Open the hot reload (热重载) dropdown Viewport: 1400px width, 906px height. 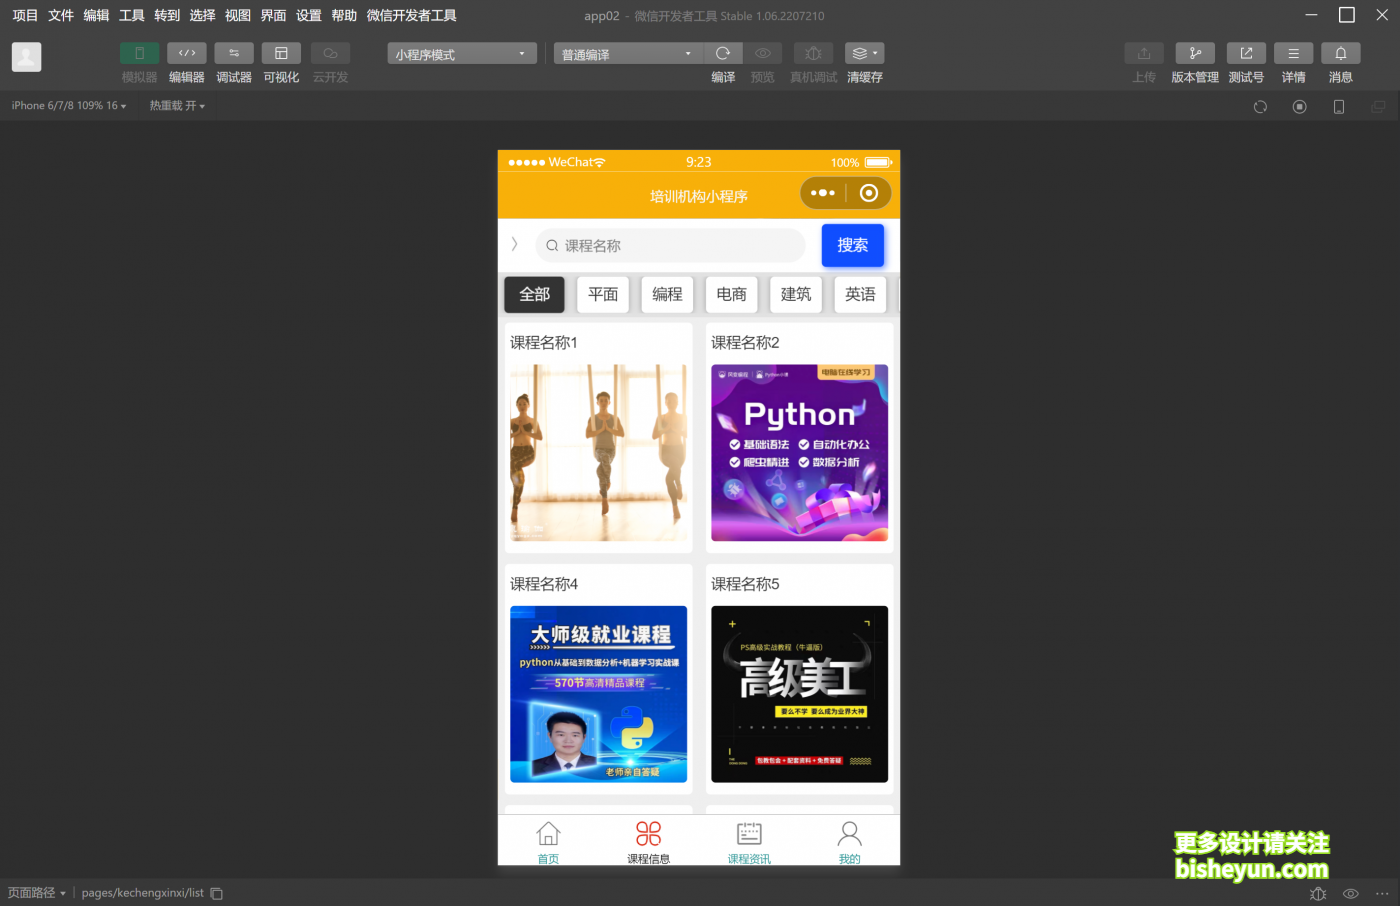click(177, 105)
